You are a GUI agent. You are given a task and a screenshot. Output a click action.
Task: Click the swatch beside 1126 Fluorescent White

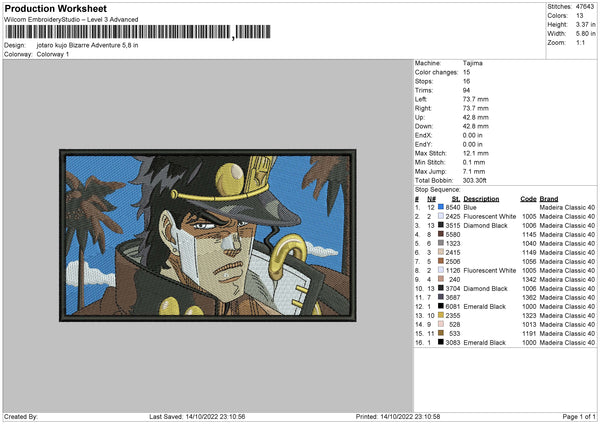point(441,270)
